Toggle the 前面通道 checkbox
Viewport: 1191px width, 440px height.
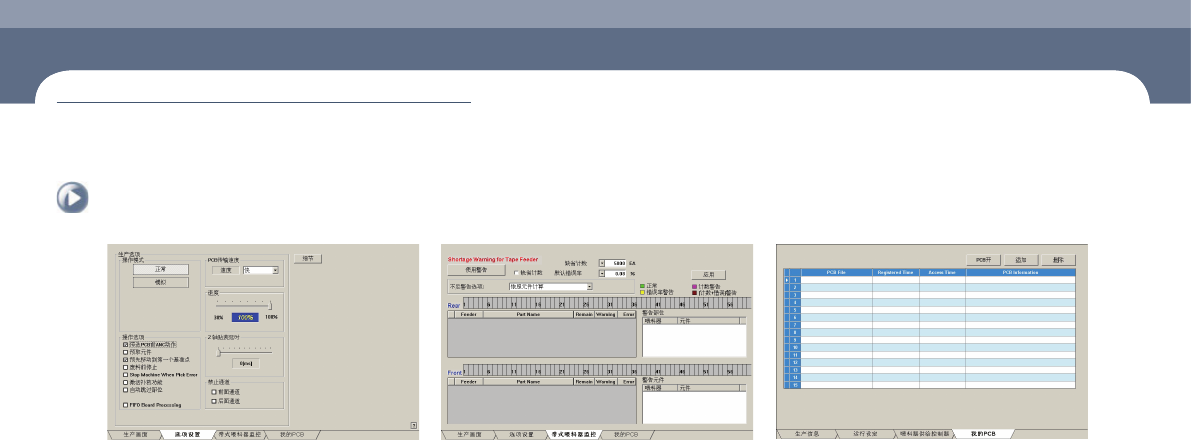click(213, 391)
